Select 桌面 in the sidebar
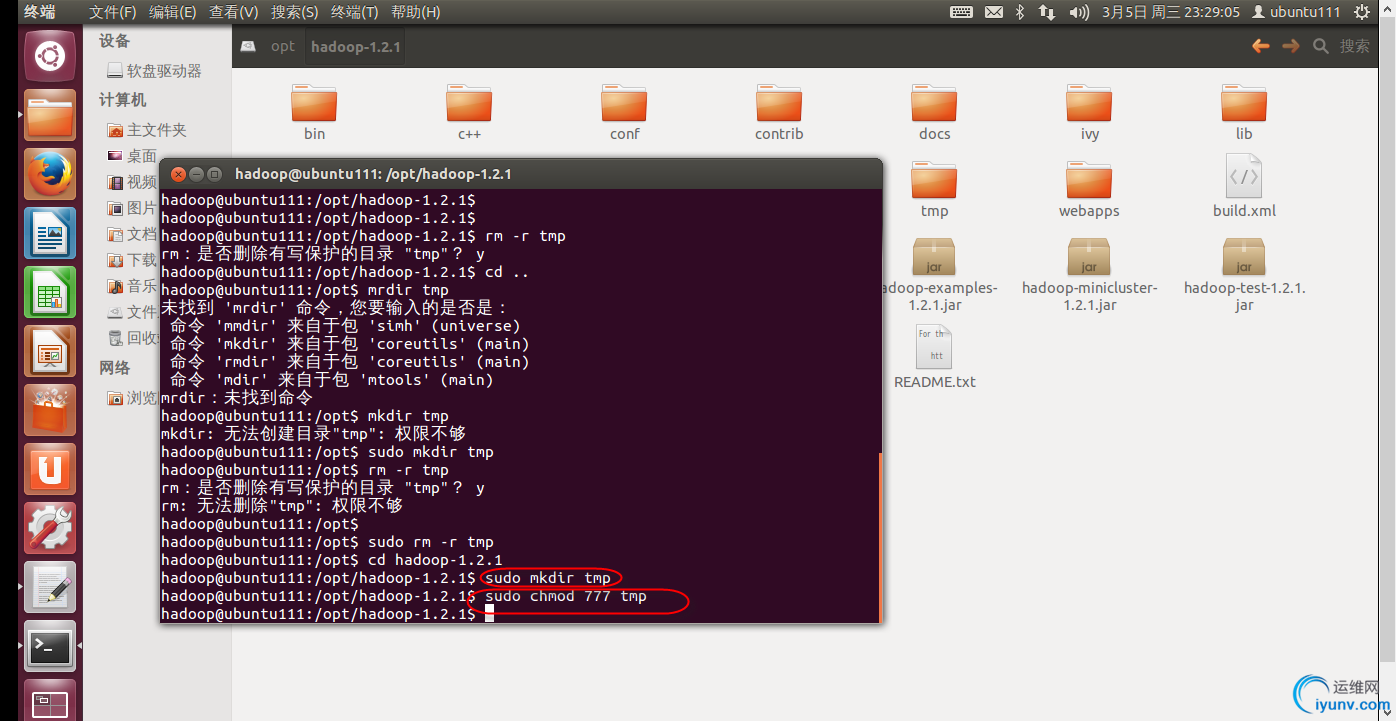Screen dimensions: 1396x721 point(134,156)
